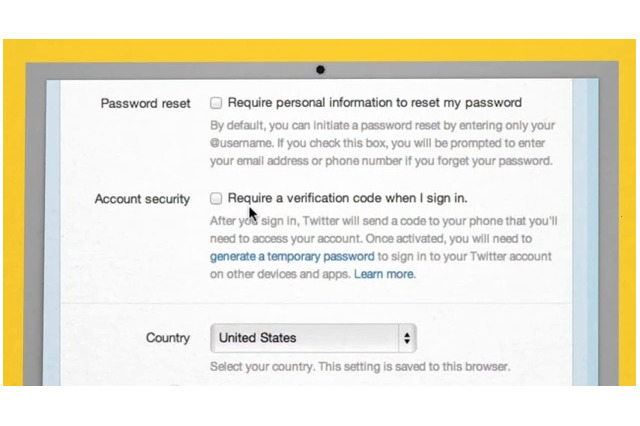The height and width of the screenshot is (426, 640).
Task: Click the 'Password reset' section label
Action: click(145, 103)
